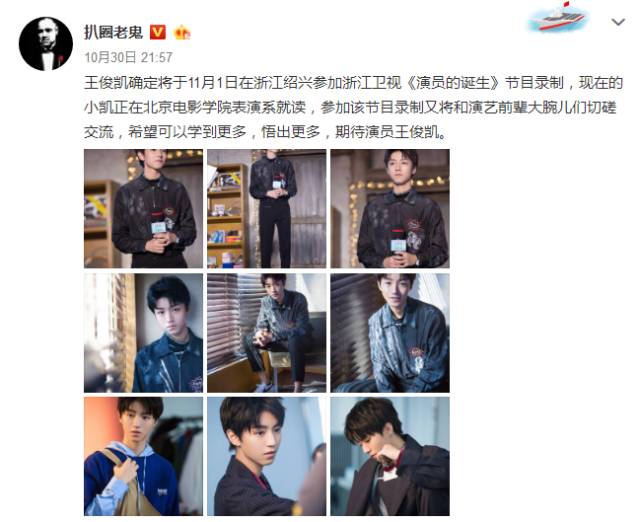
Task: Open the first photo with microphone
Action: pos(143,209)
